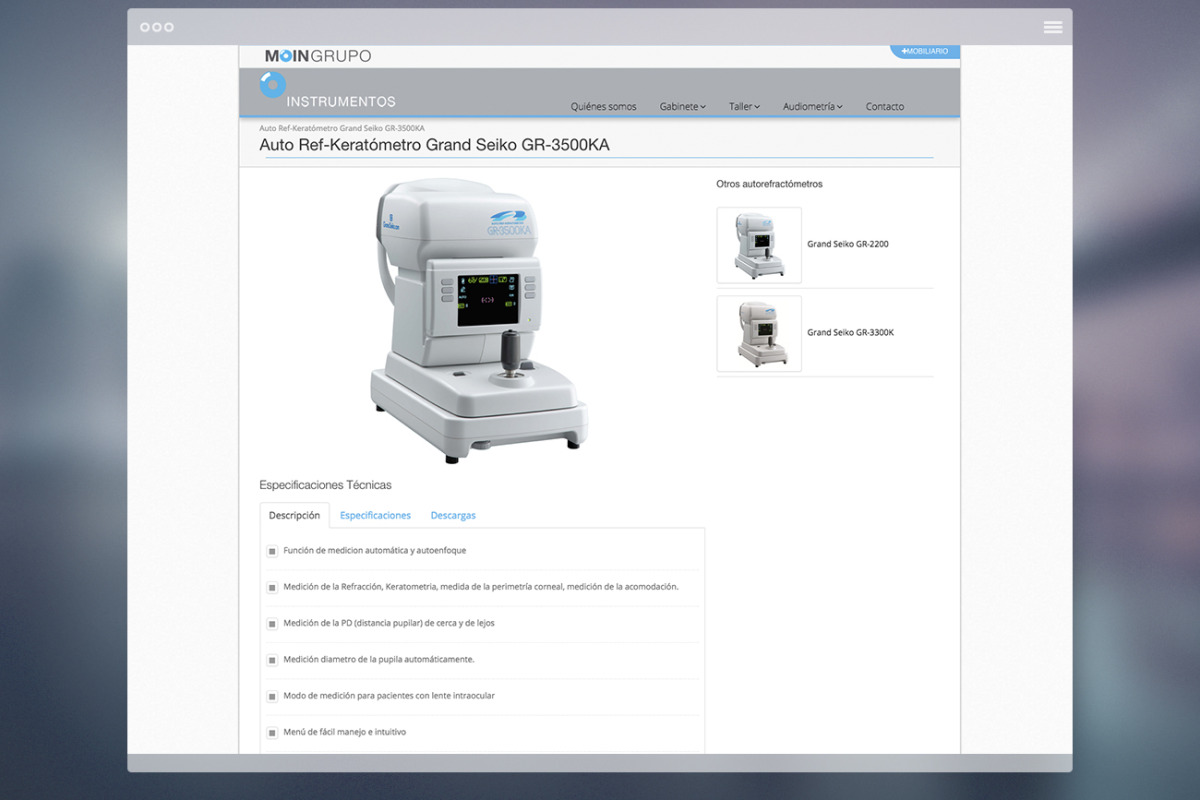The image size is (1200, 800).
Task: Click text Medición diametro de la pupila automáticamente
Action: (378, 659)
